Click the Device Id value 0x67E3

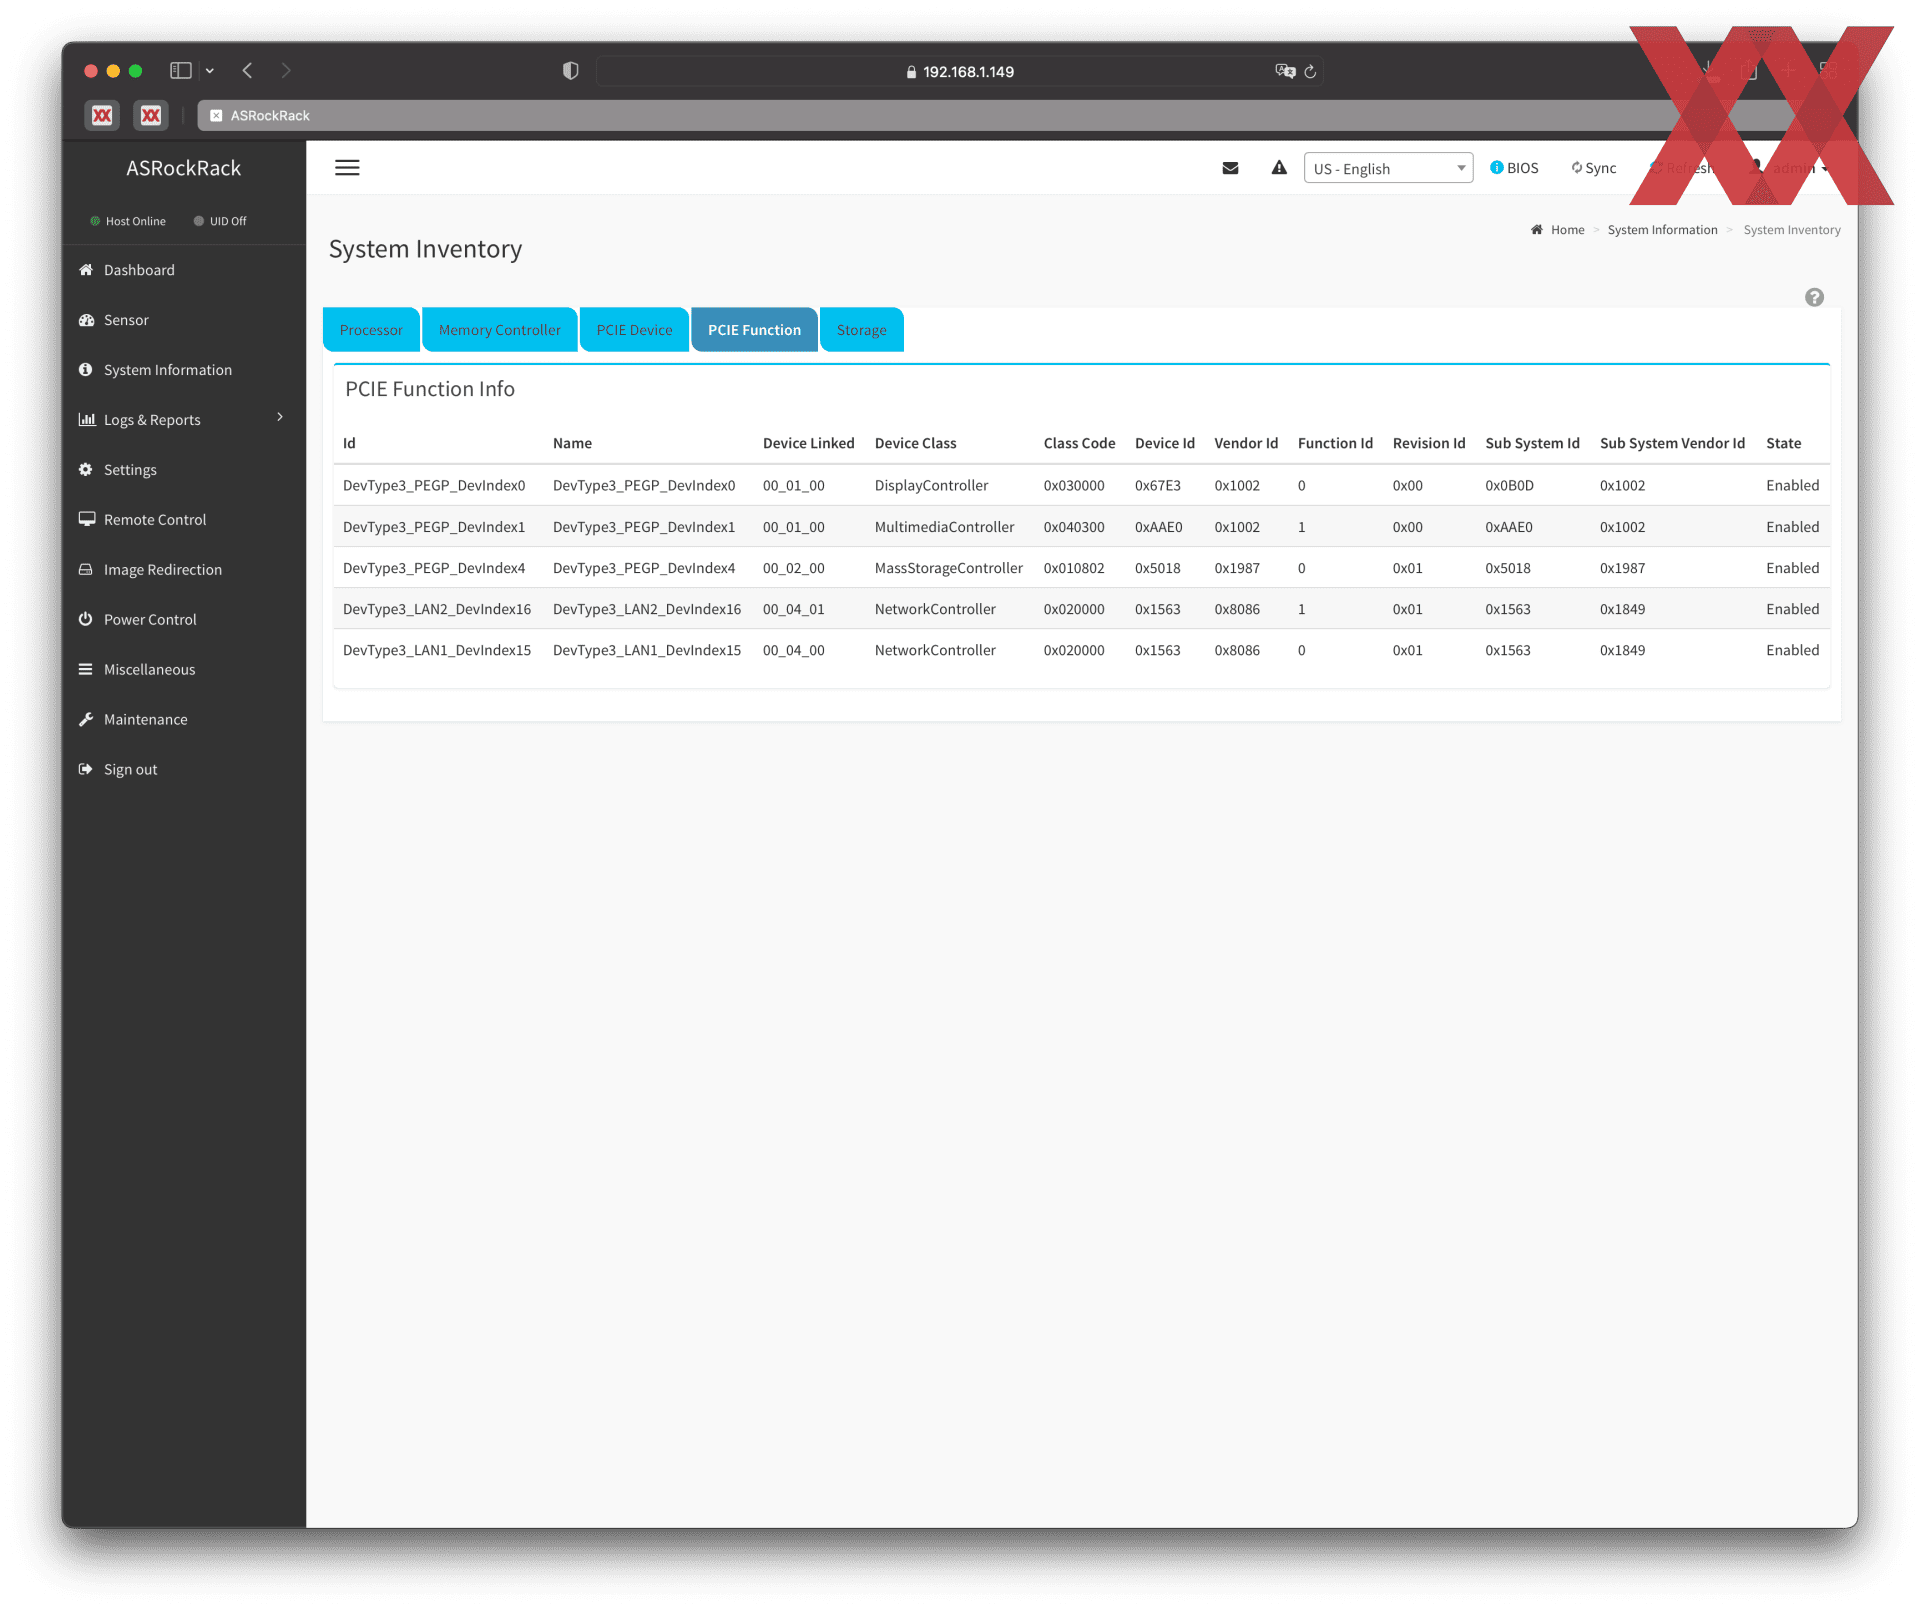[x=1157, y=486]
